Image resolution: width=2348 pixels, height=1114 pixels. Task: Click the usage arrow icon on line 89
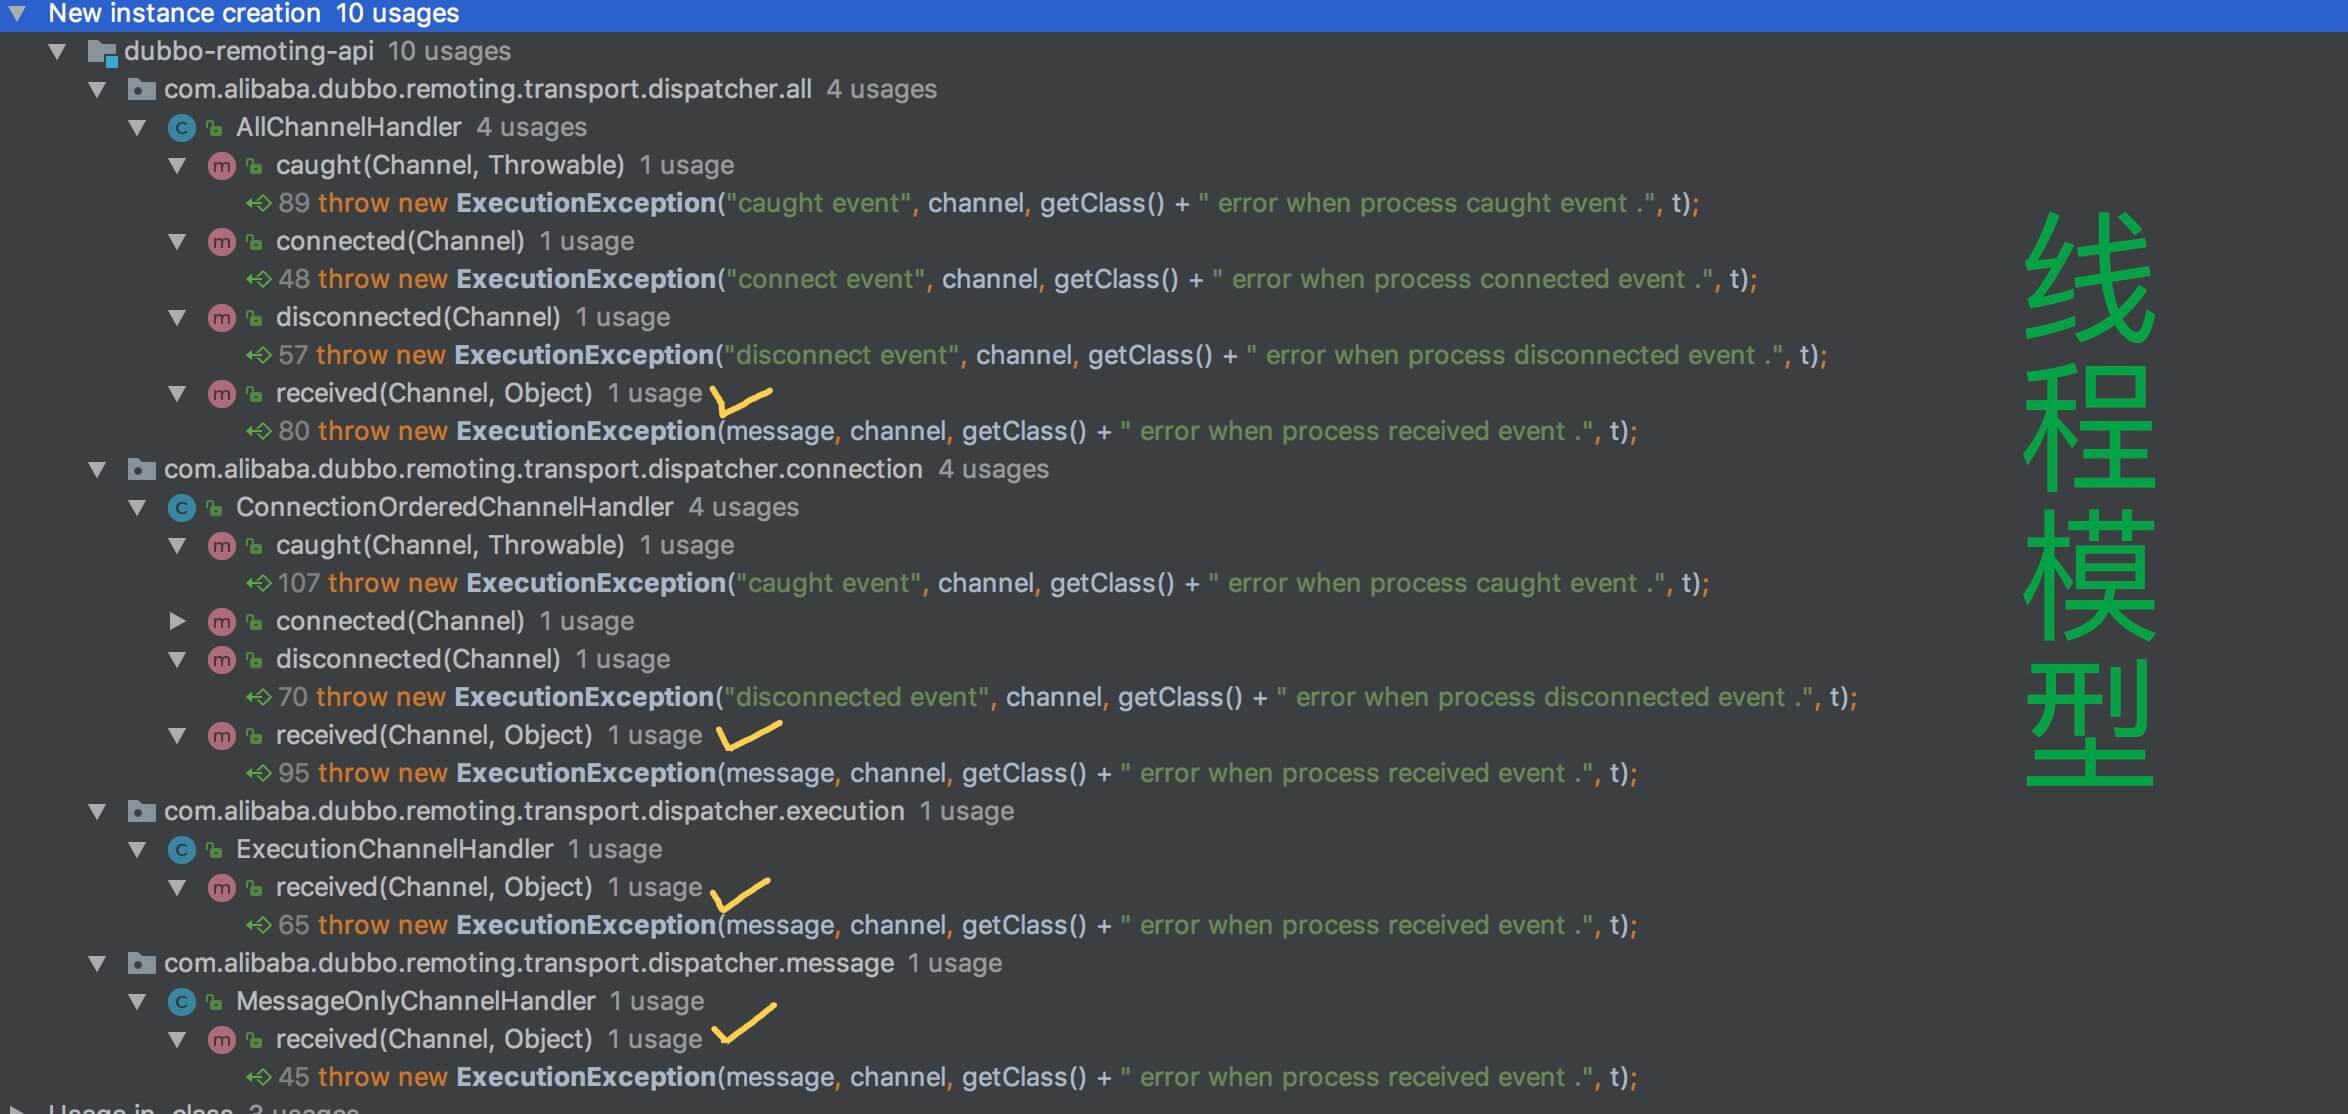click(258, 204)
